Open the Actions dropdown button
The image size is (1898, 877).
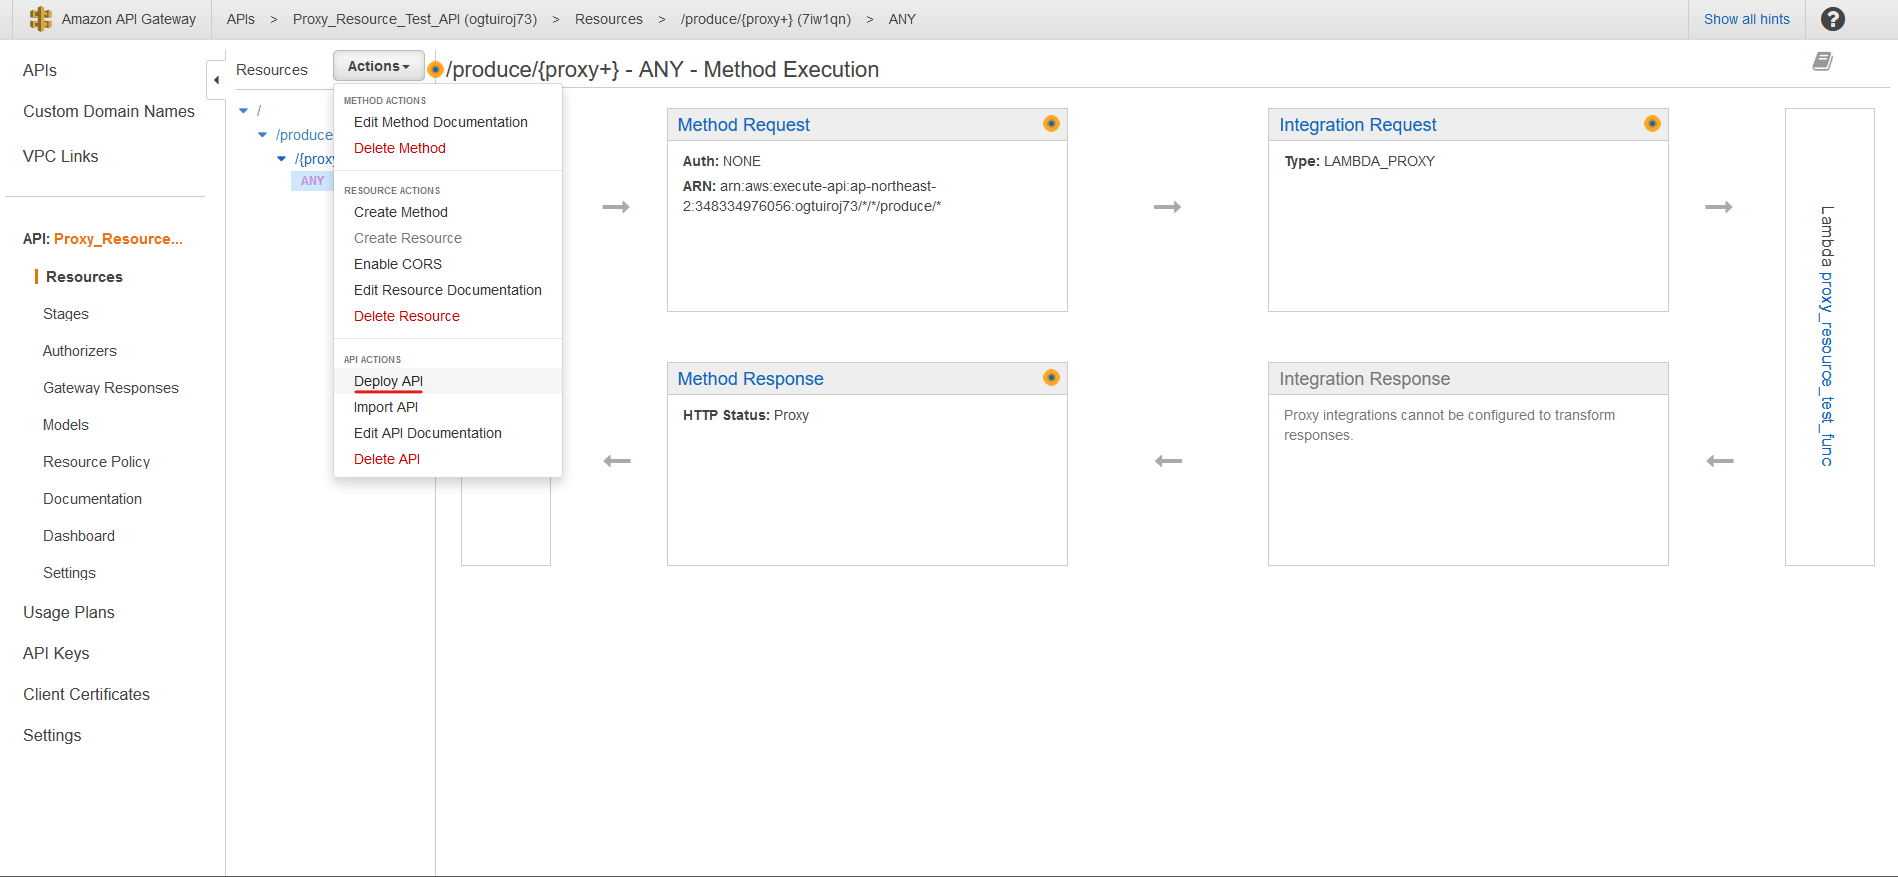[x=379, y=66]
